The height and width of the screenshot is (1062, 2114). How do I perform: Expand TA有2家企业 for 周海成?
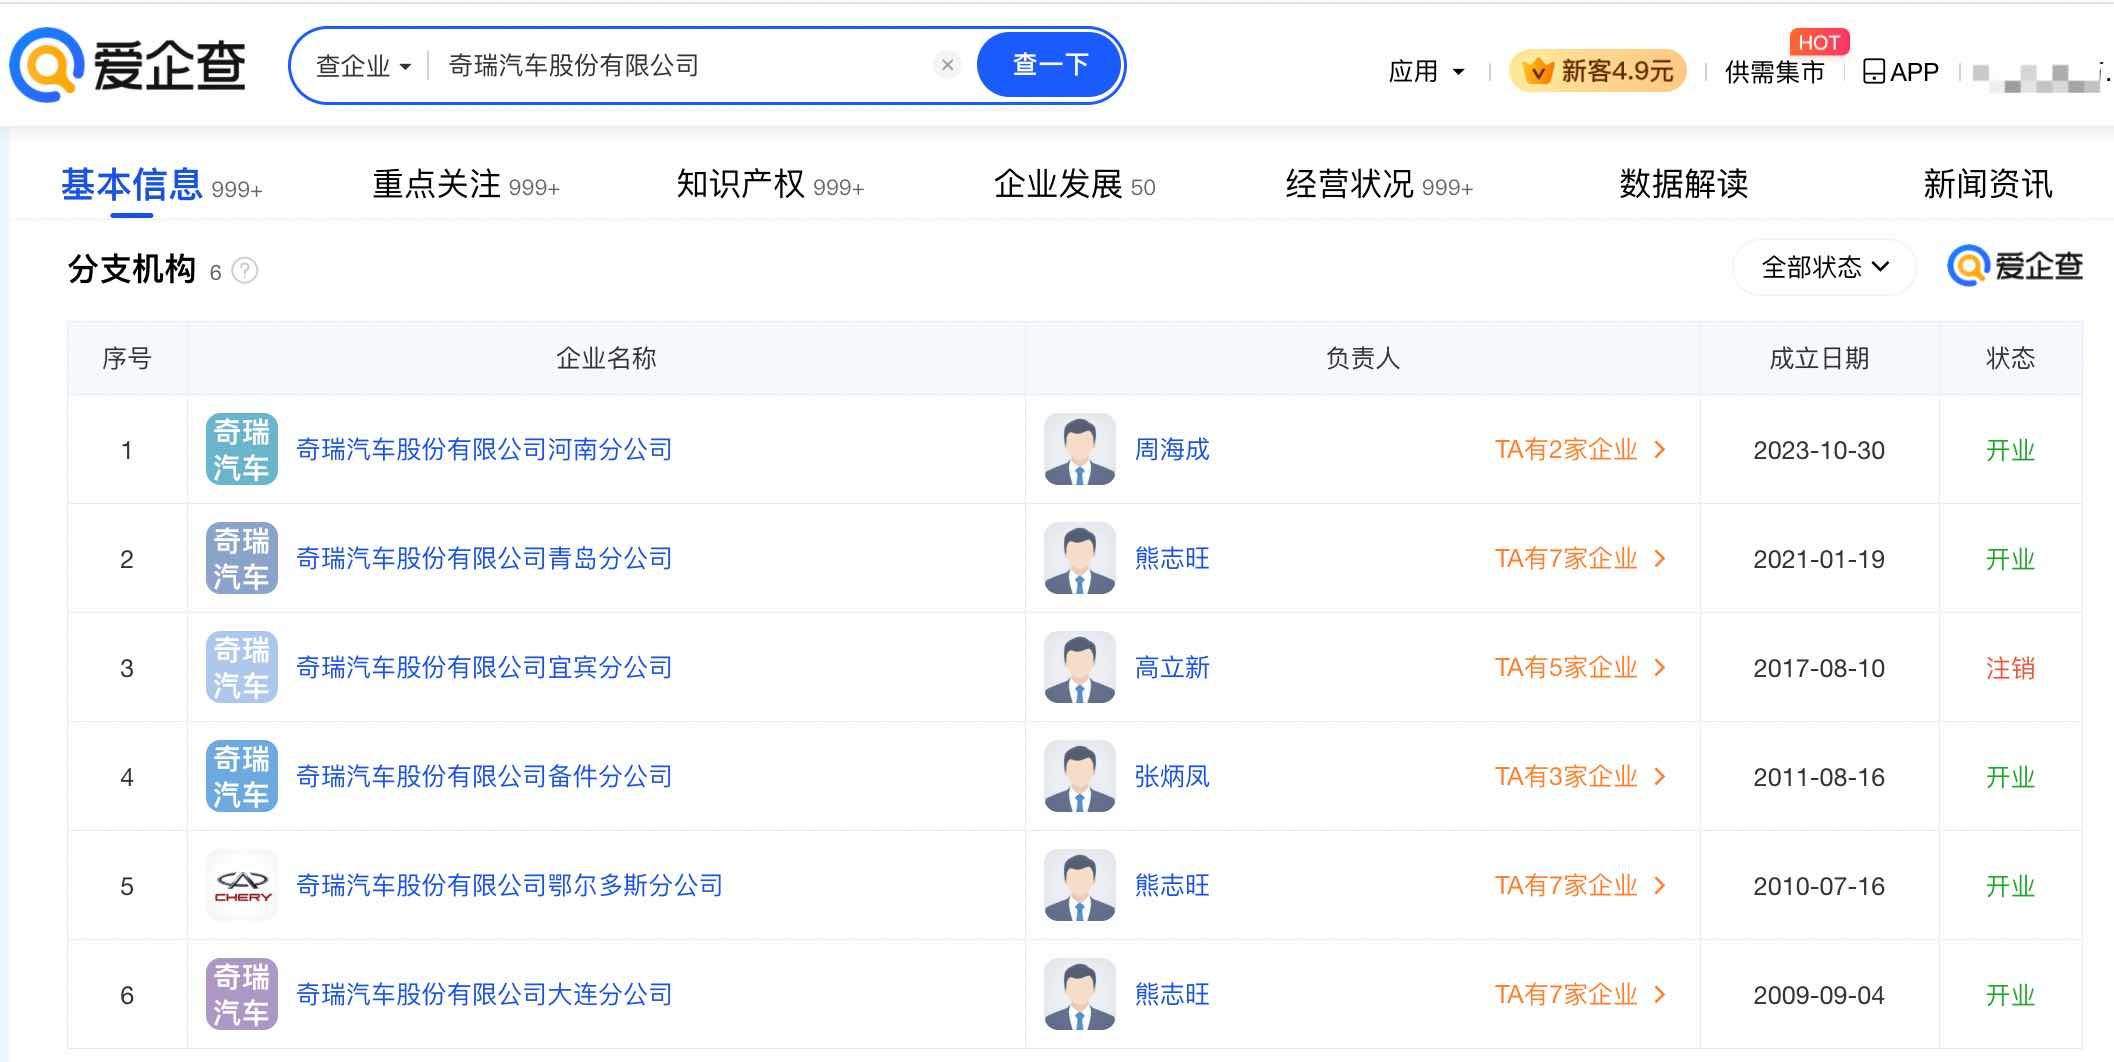coord(1579,450)
